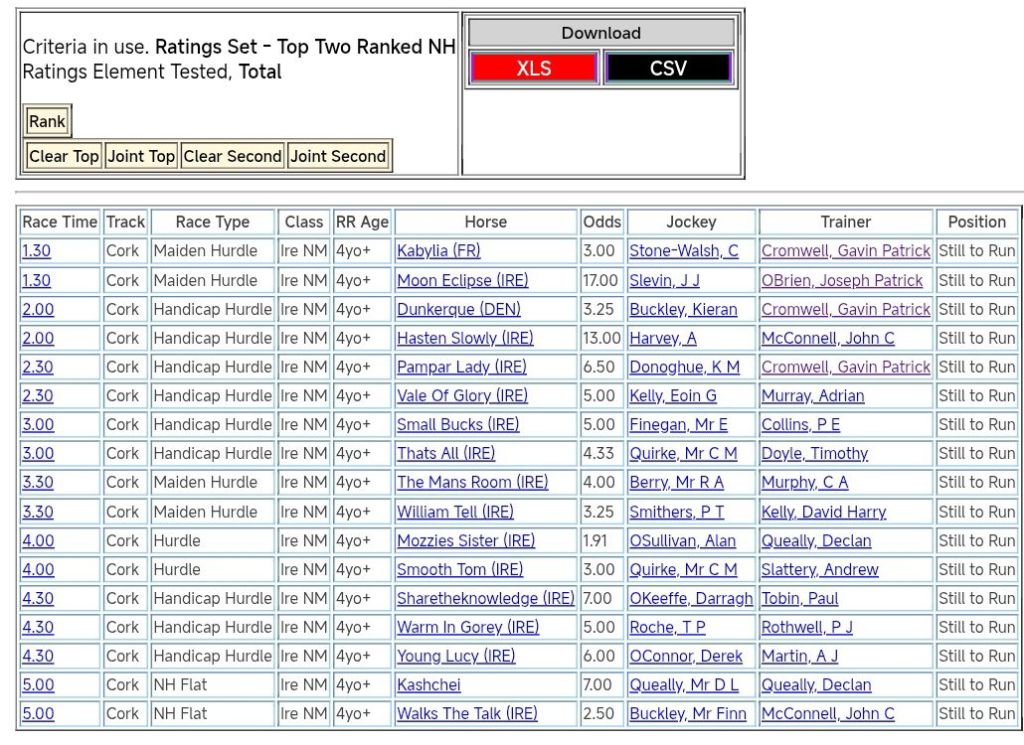The image size is (1024, 745).
Task: View jockey Smithers, P T
Action: [676, 512]
